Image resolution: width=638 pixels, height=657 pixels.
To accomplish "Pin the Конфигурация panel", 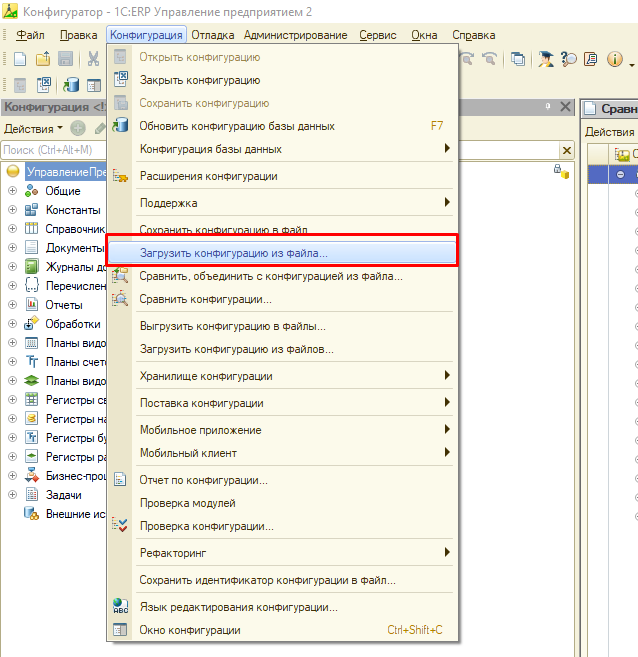I will [548, 107].
